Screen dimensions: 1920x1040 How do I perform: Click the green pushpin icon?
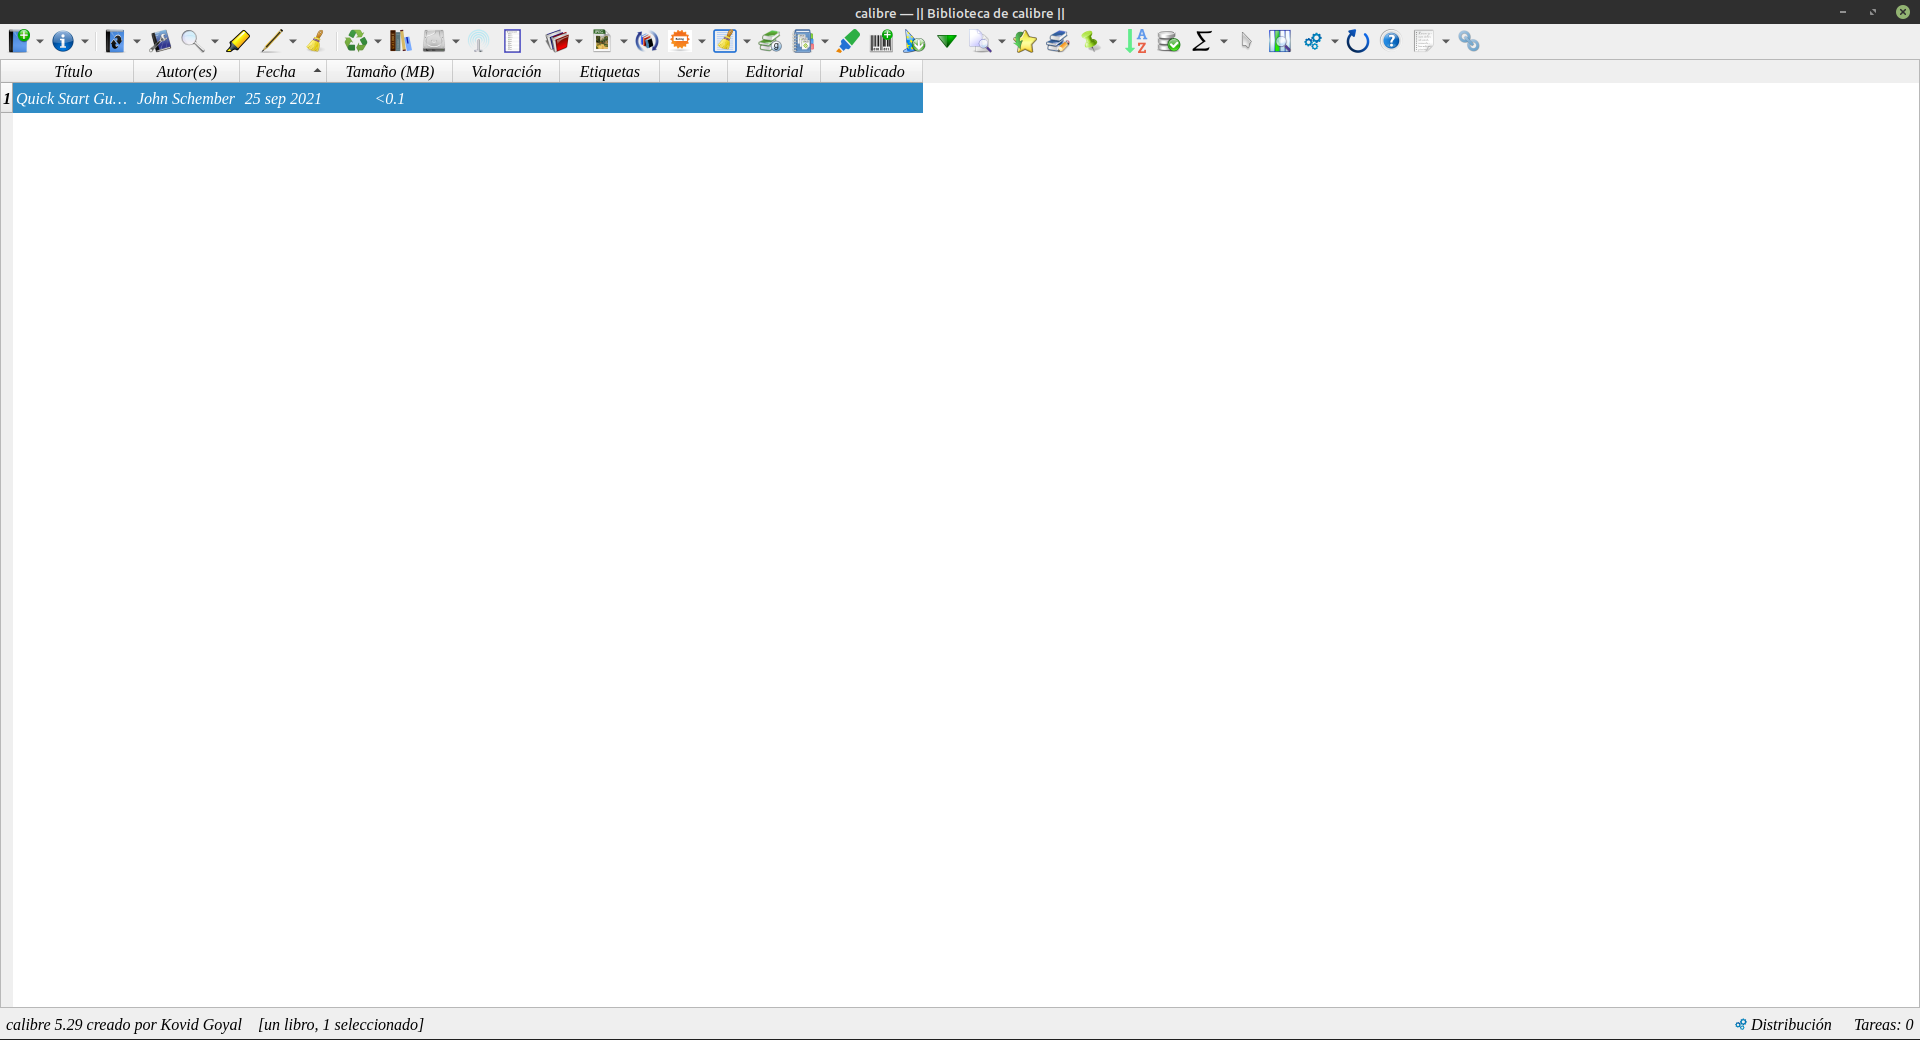(x=1091, y=41)
